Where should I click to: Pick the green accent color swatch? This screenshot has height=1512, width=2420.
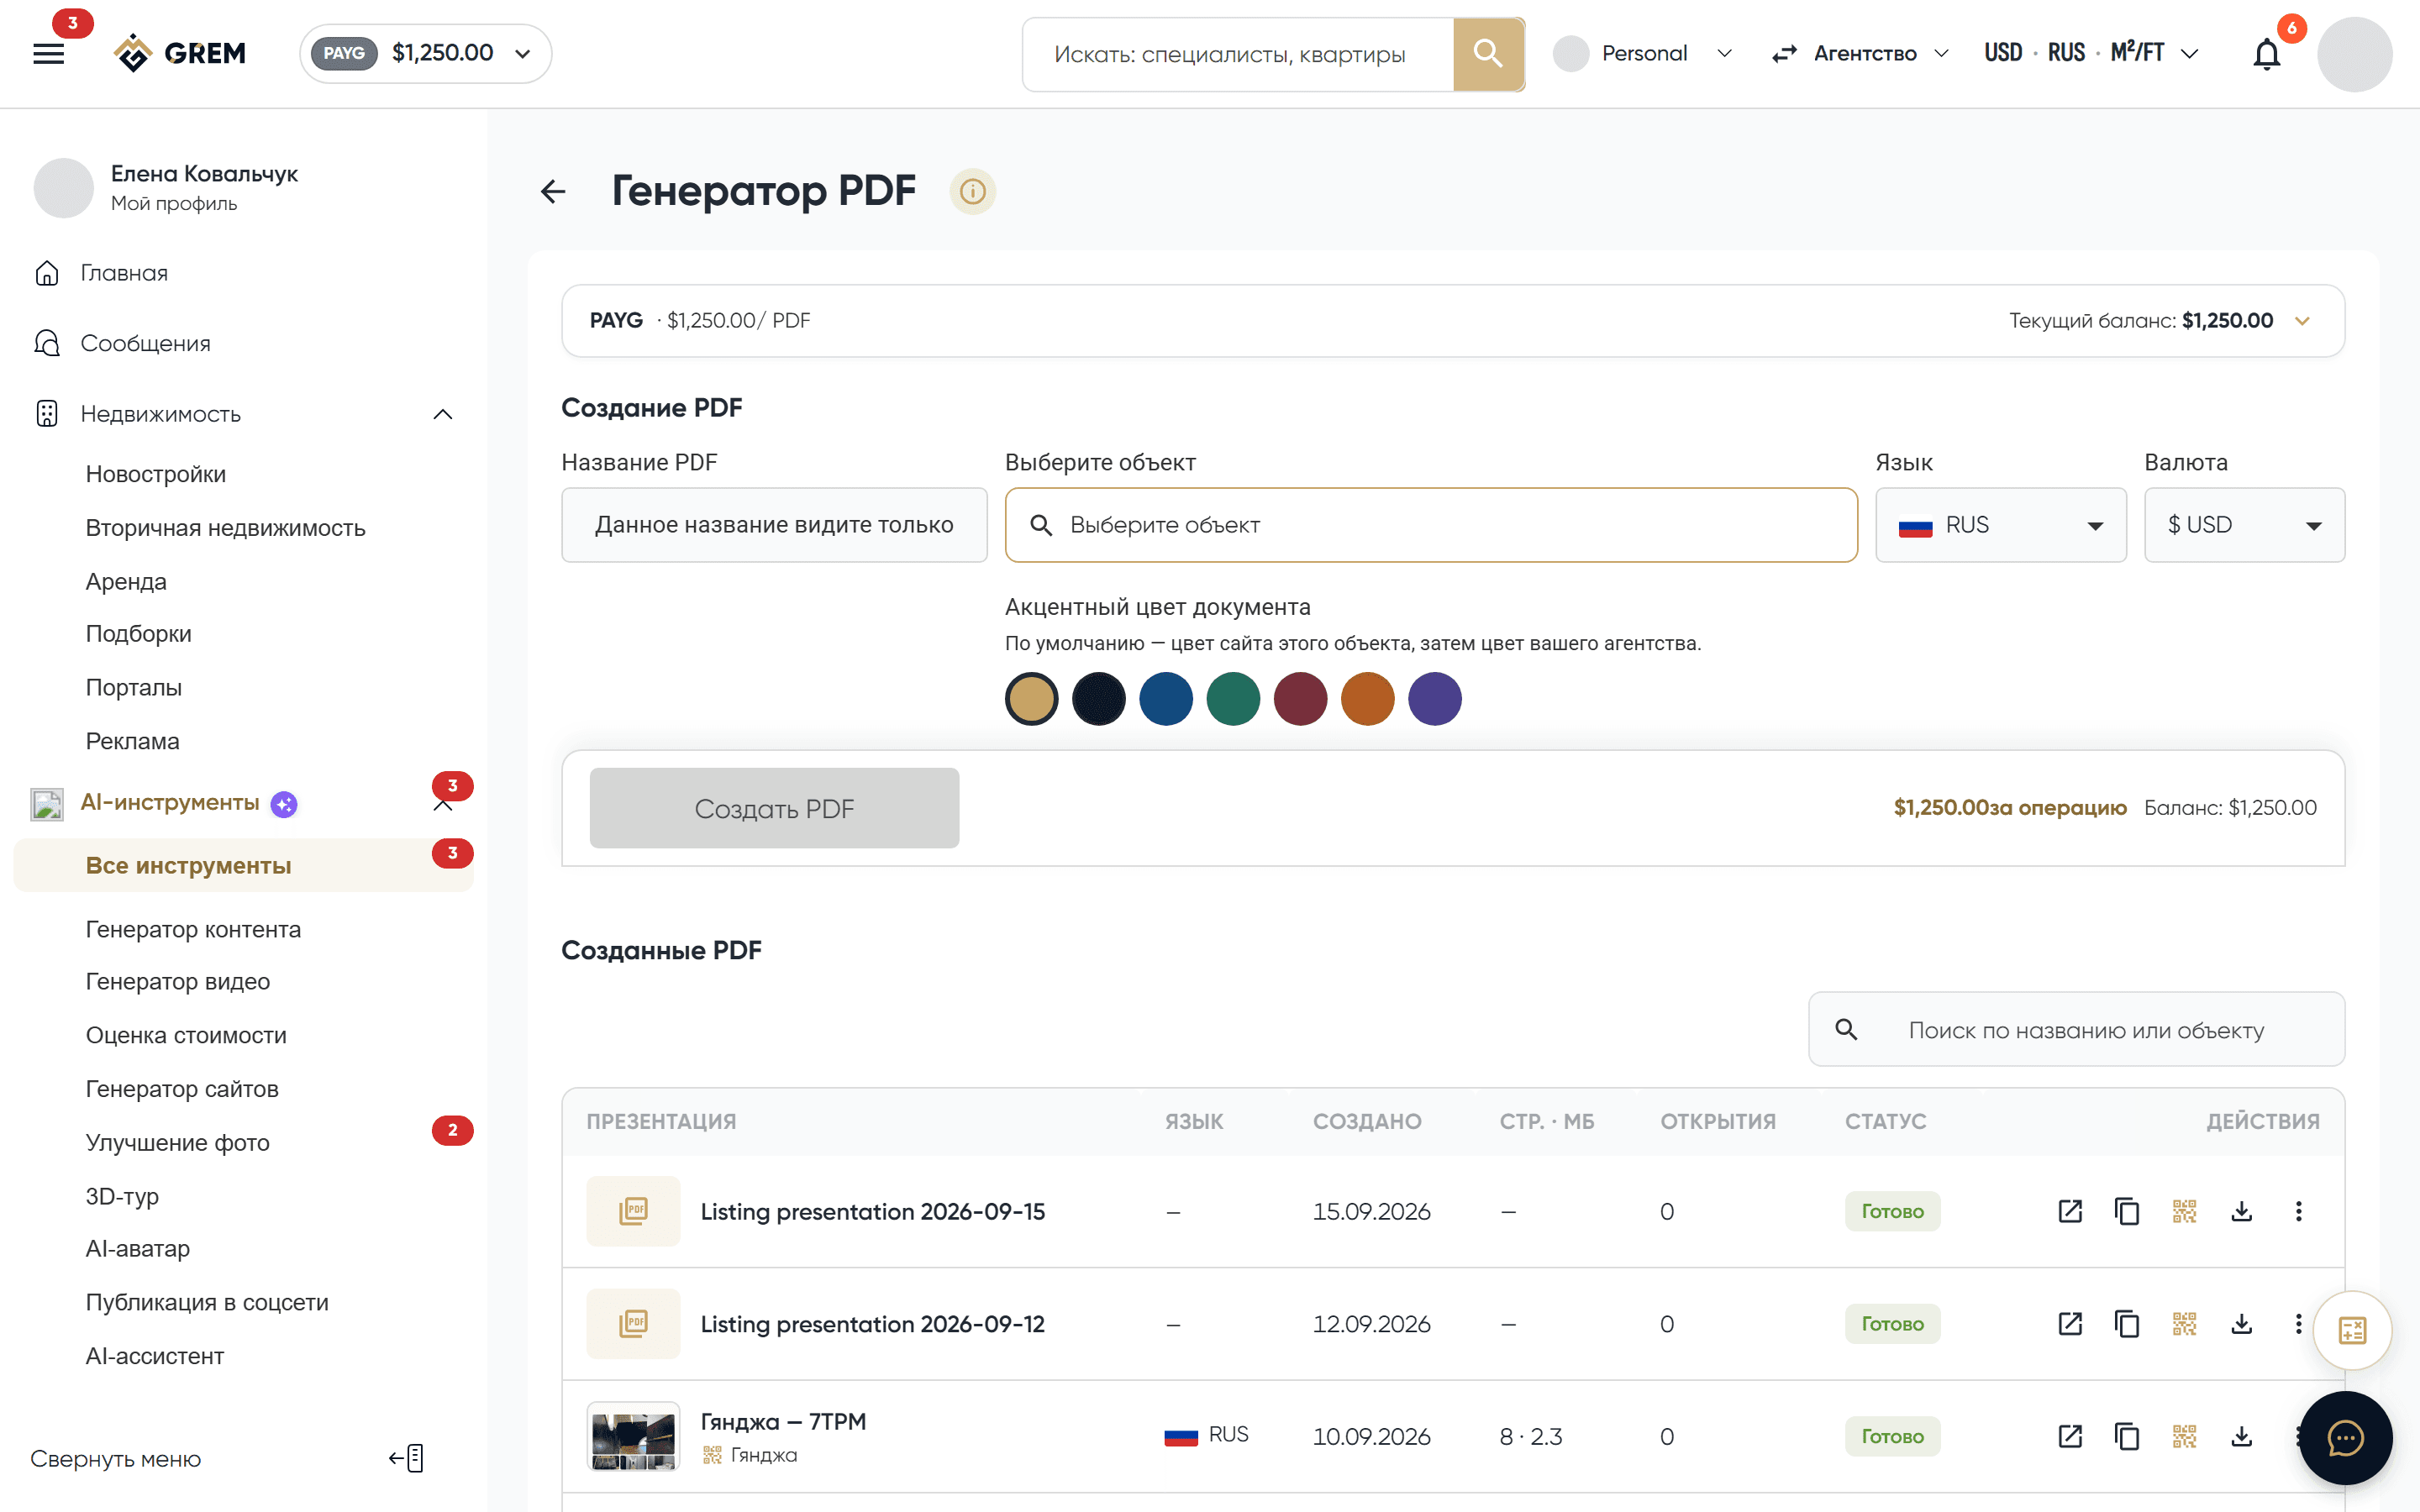pos(1233,698)
